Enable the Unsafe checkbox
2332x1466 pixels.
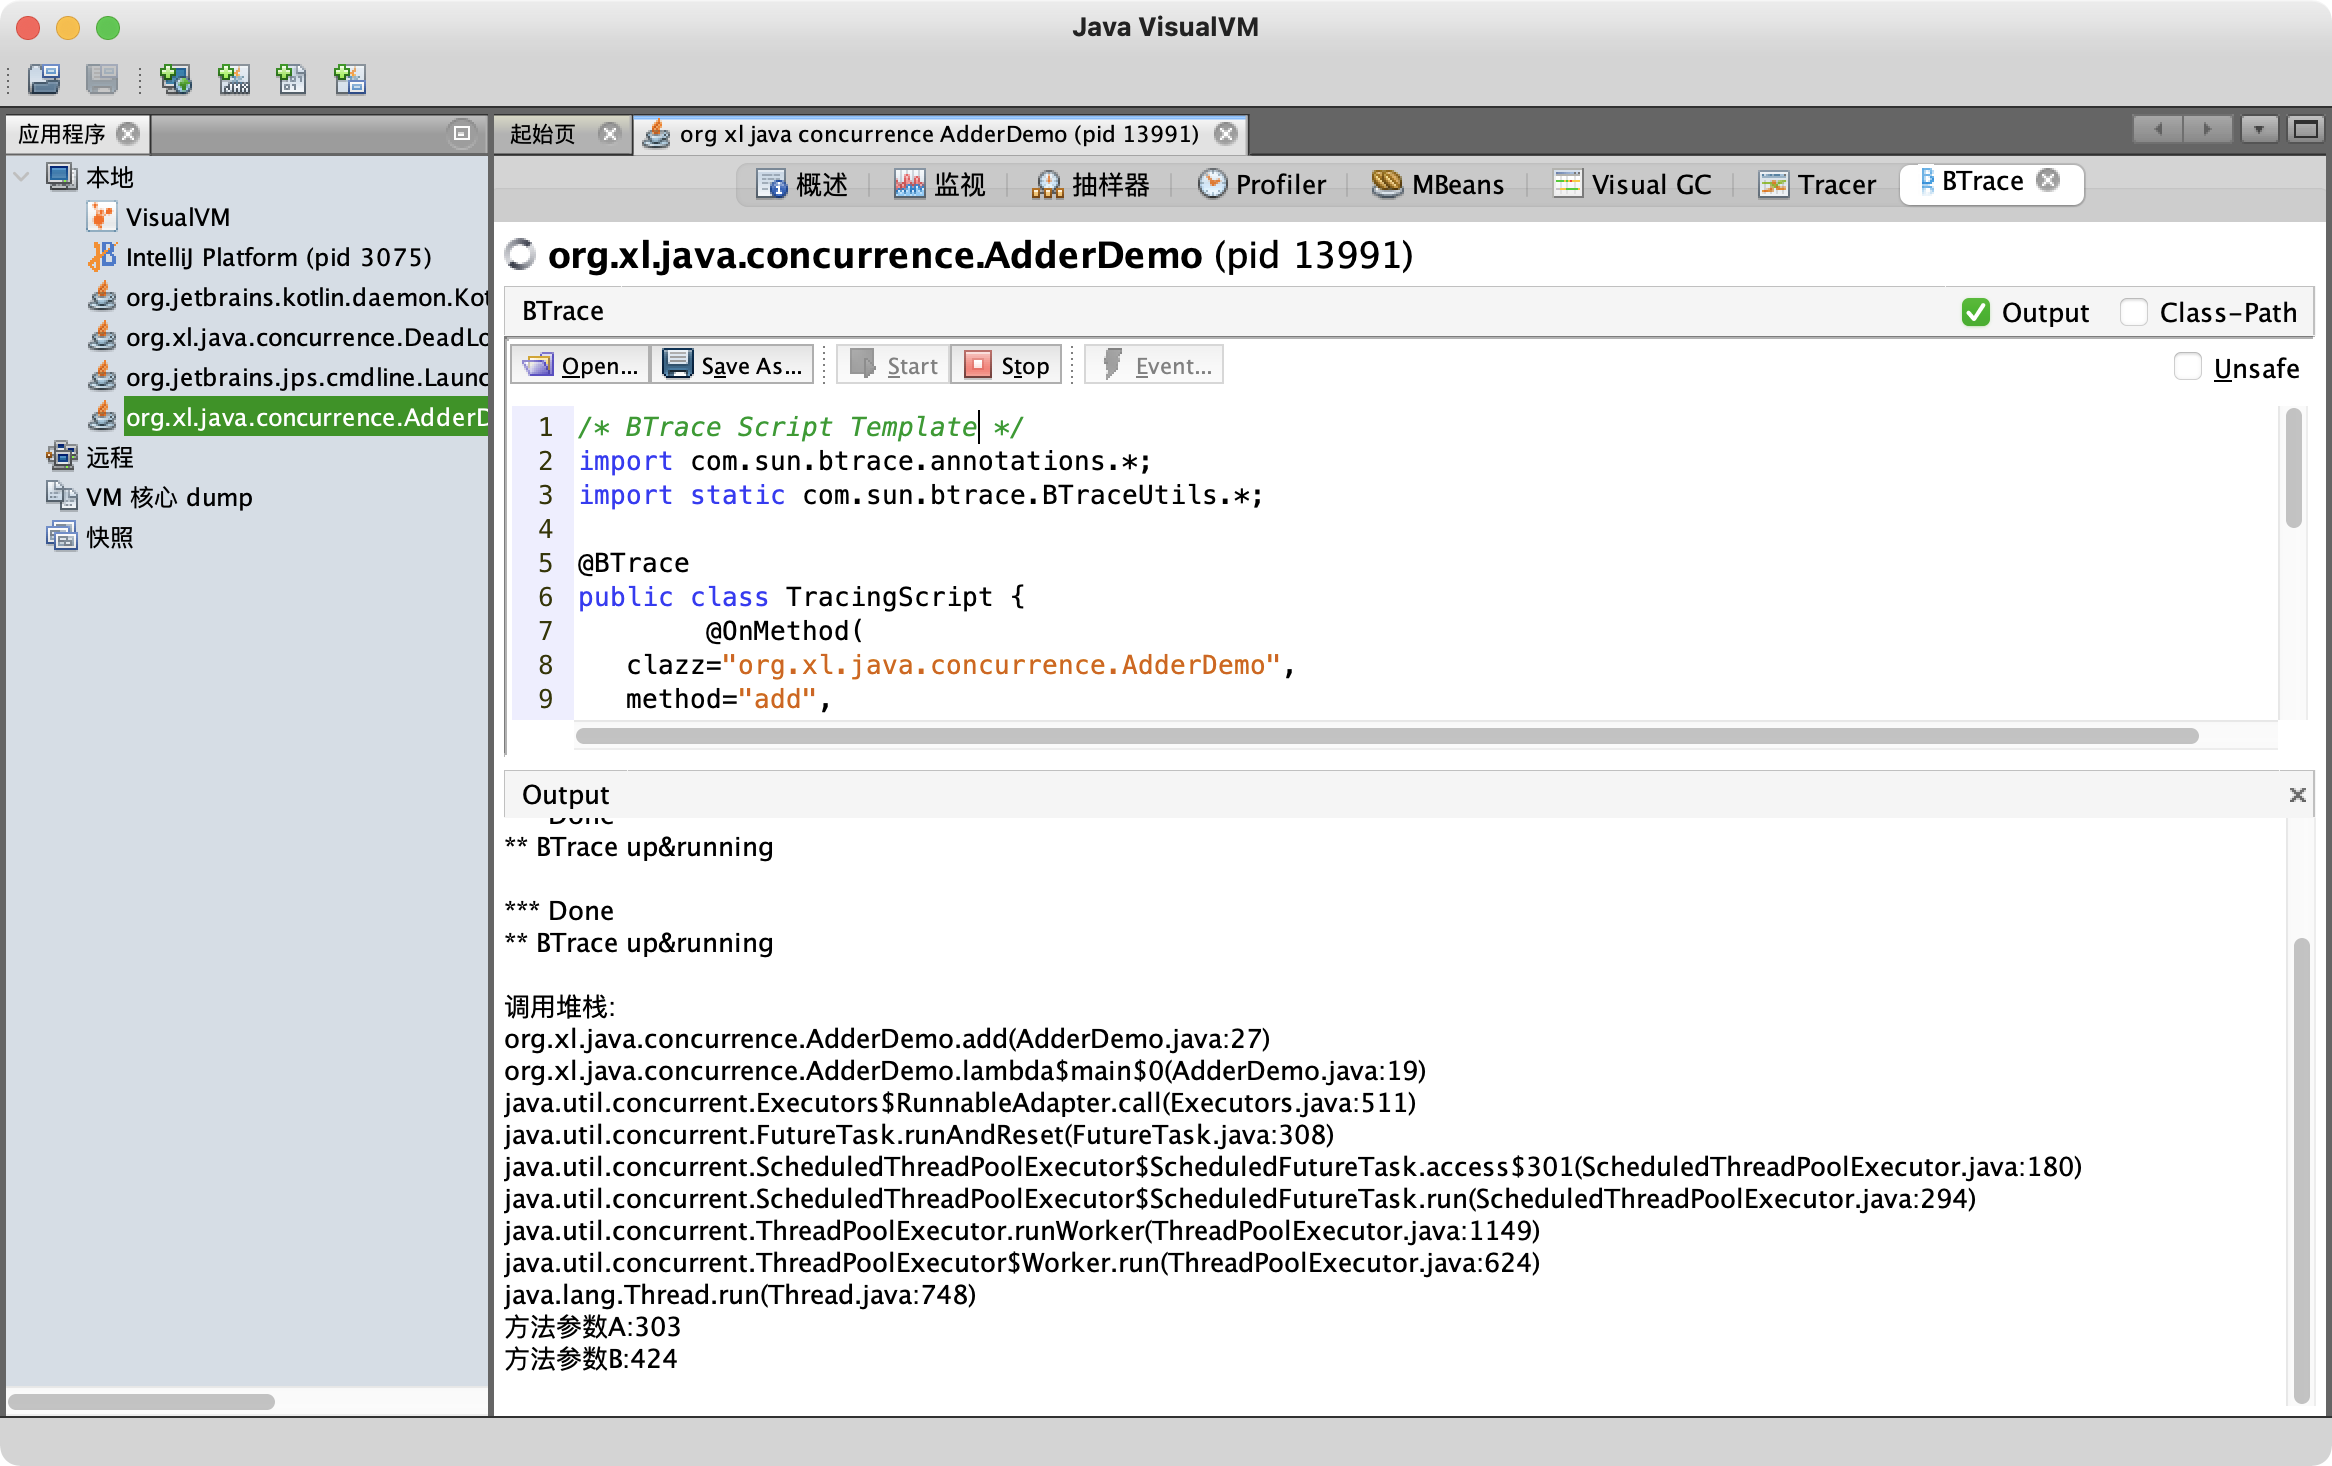[x=2187, y=367]
